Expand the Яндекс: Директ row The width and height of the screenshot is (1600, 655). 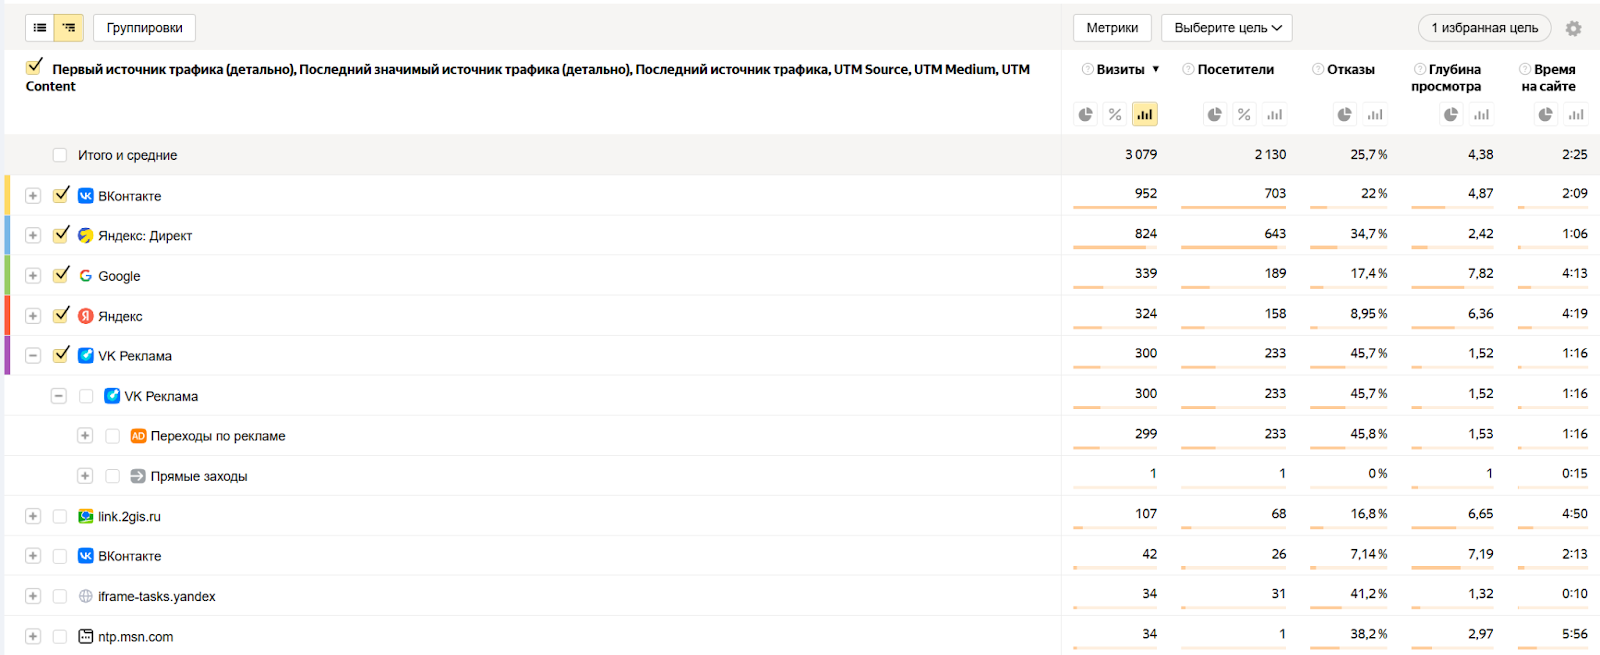33,236
